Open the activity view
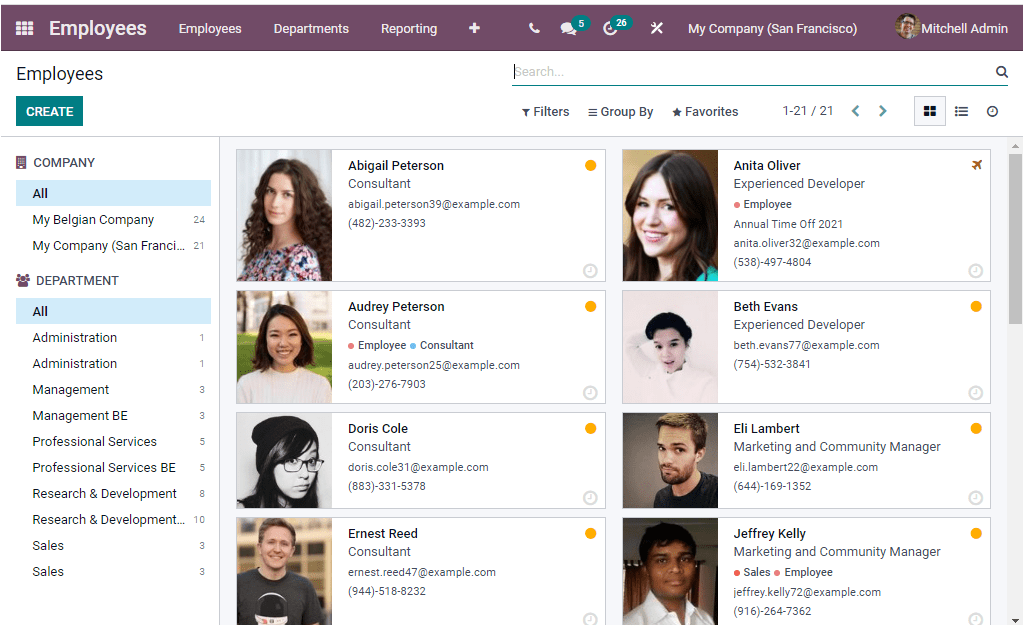This screenshot has width=1024, height=626. tap(991, 111)
